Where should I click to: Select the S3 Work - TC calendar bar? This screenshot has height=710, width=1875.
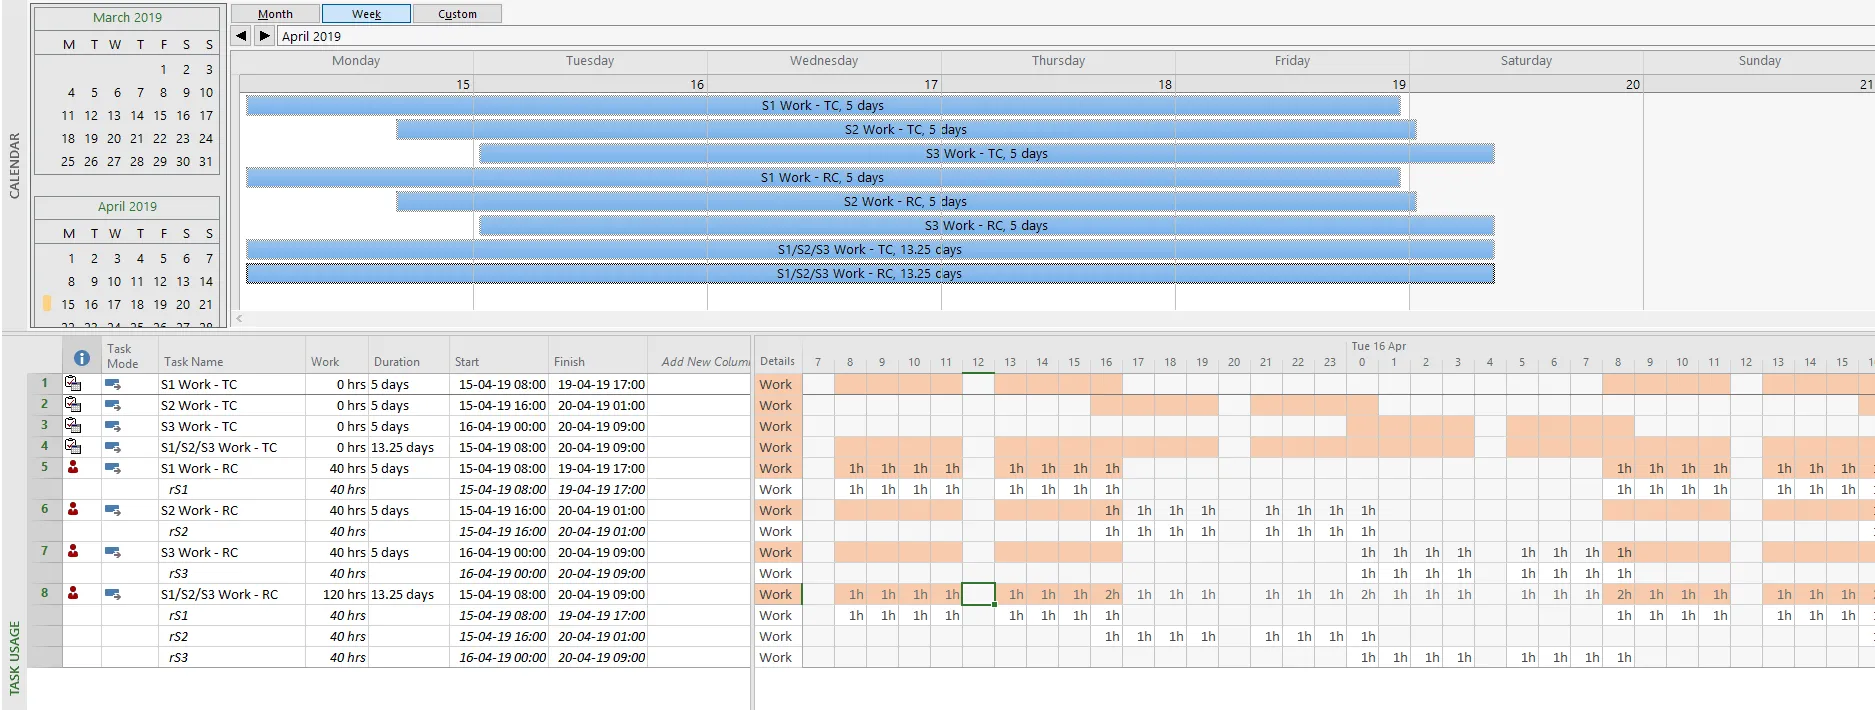pos(987,153)
